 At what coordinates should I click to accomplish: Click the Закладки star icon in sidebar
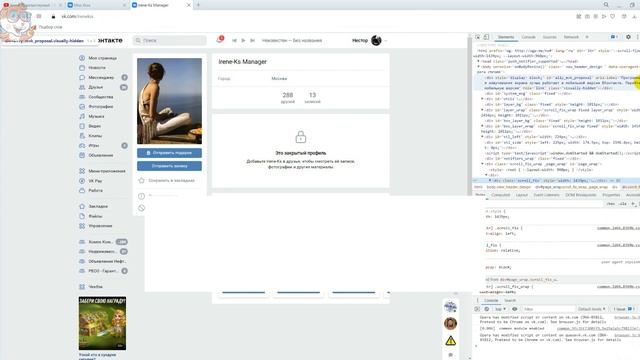(x=82, y=207)
